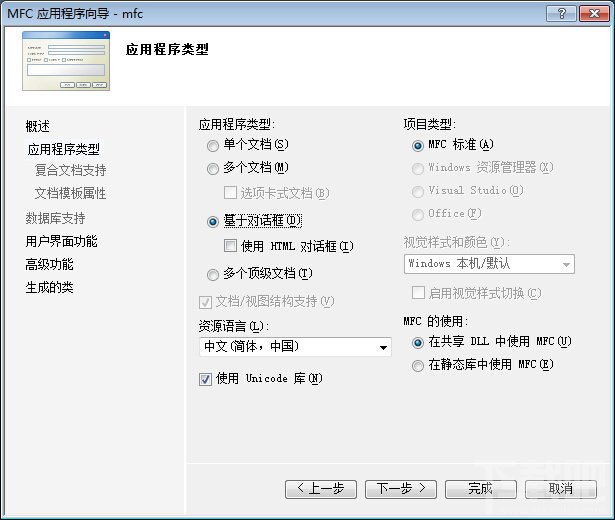
Task: Click the dialog preview thumbnail image
Action: pos(66,61)
